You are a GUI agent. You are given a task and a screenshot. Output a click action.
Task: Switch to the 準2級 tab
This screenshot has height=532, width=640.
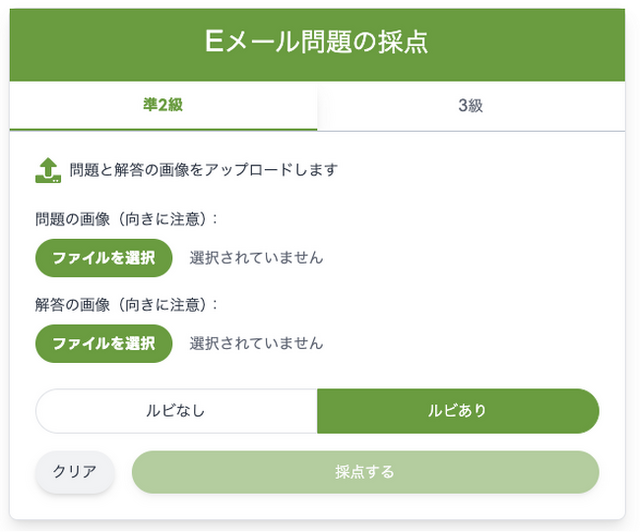coord(163,106)
